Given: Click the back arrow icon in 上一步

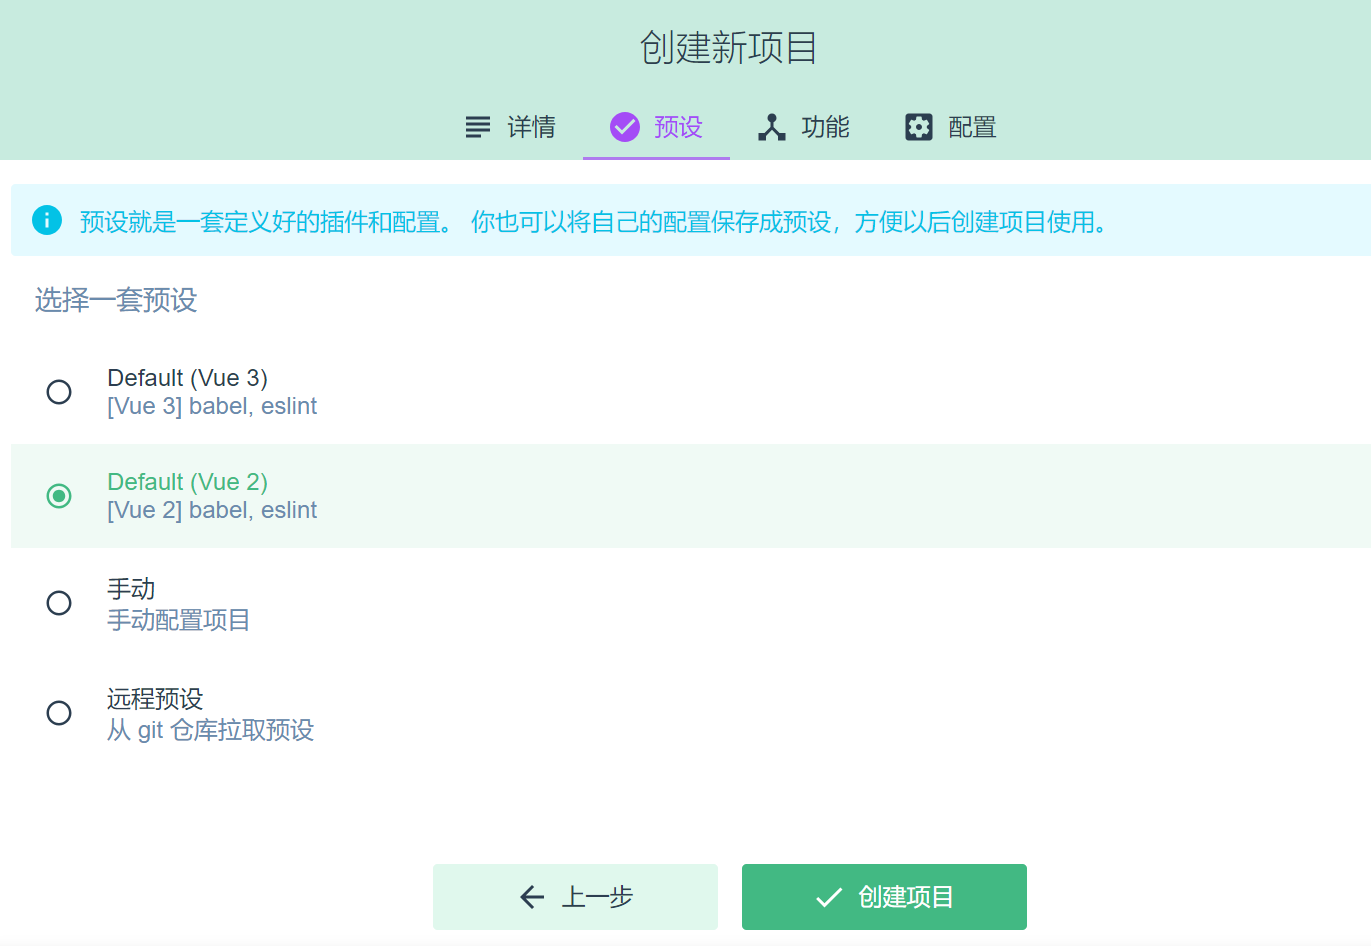Looking at the screenshot, I should pos(532,897).
